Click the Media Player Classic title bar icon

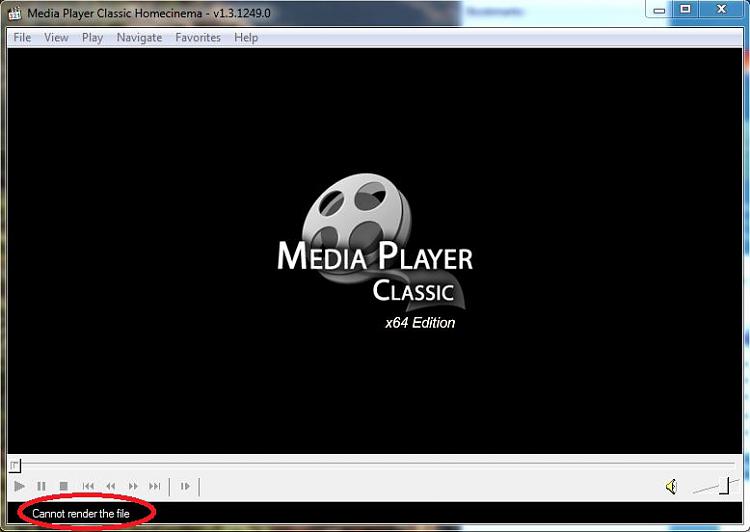pyautogui.click(x=14, y=13)
